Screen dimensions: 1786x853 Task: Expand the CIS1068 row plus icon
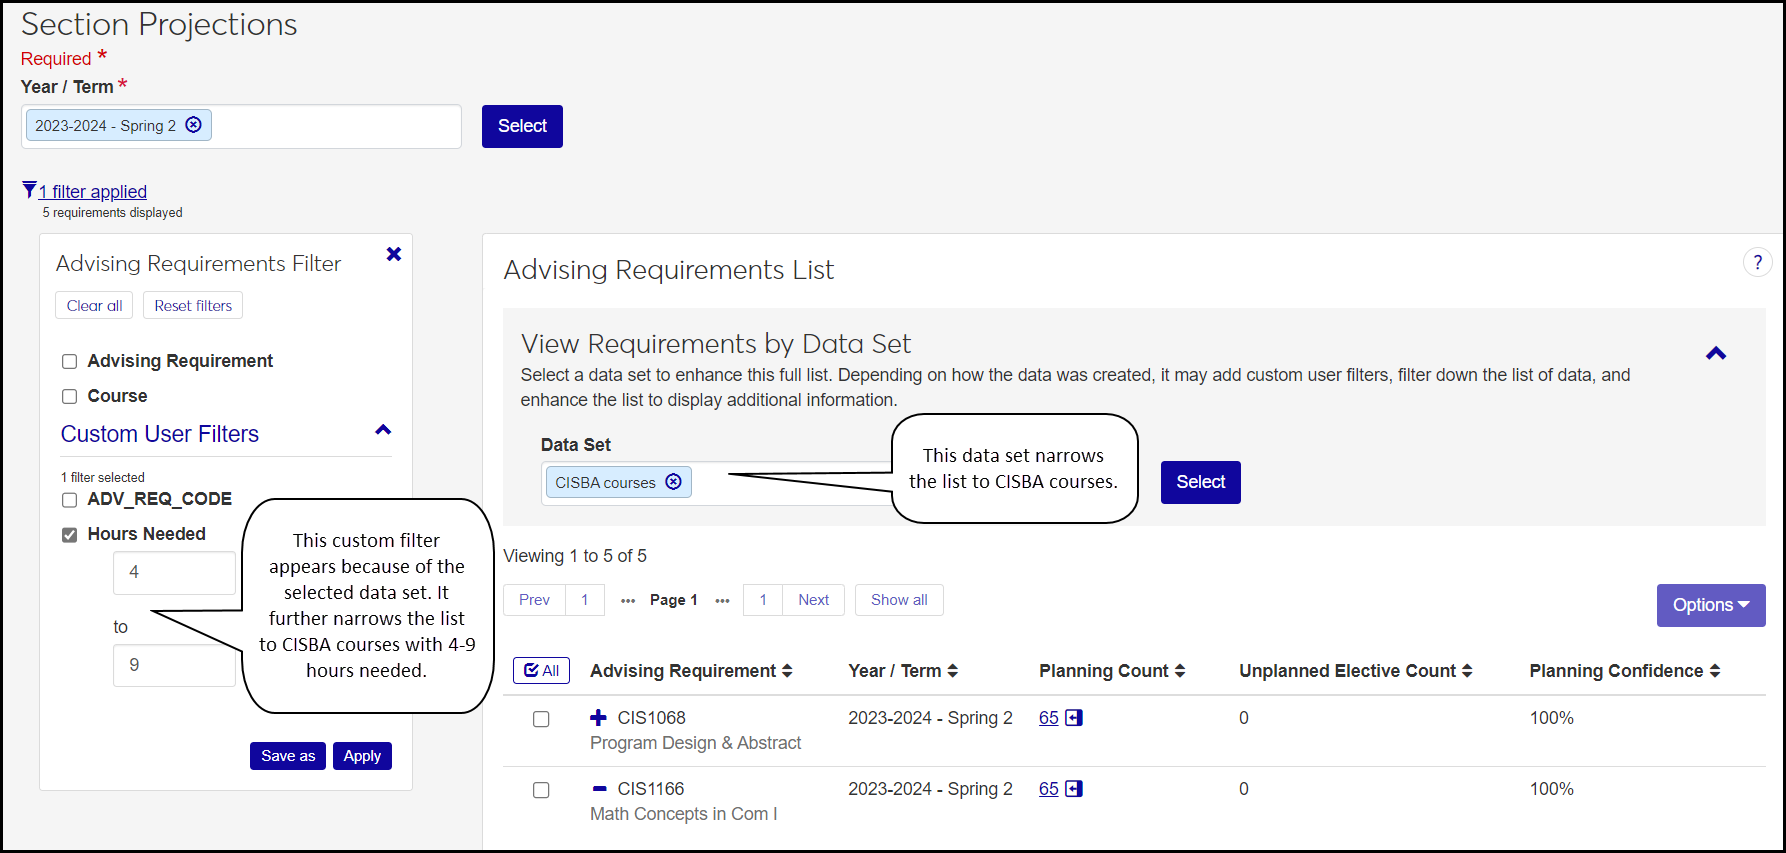599,718
